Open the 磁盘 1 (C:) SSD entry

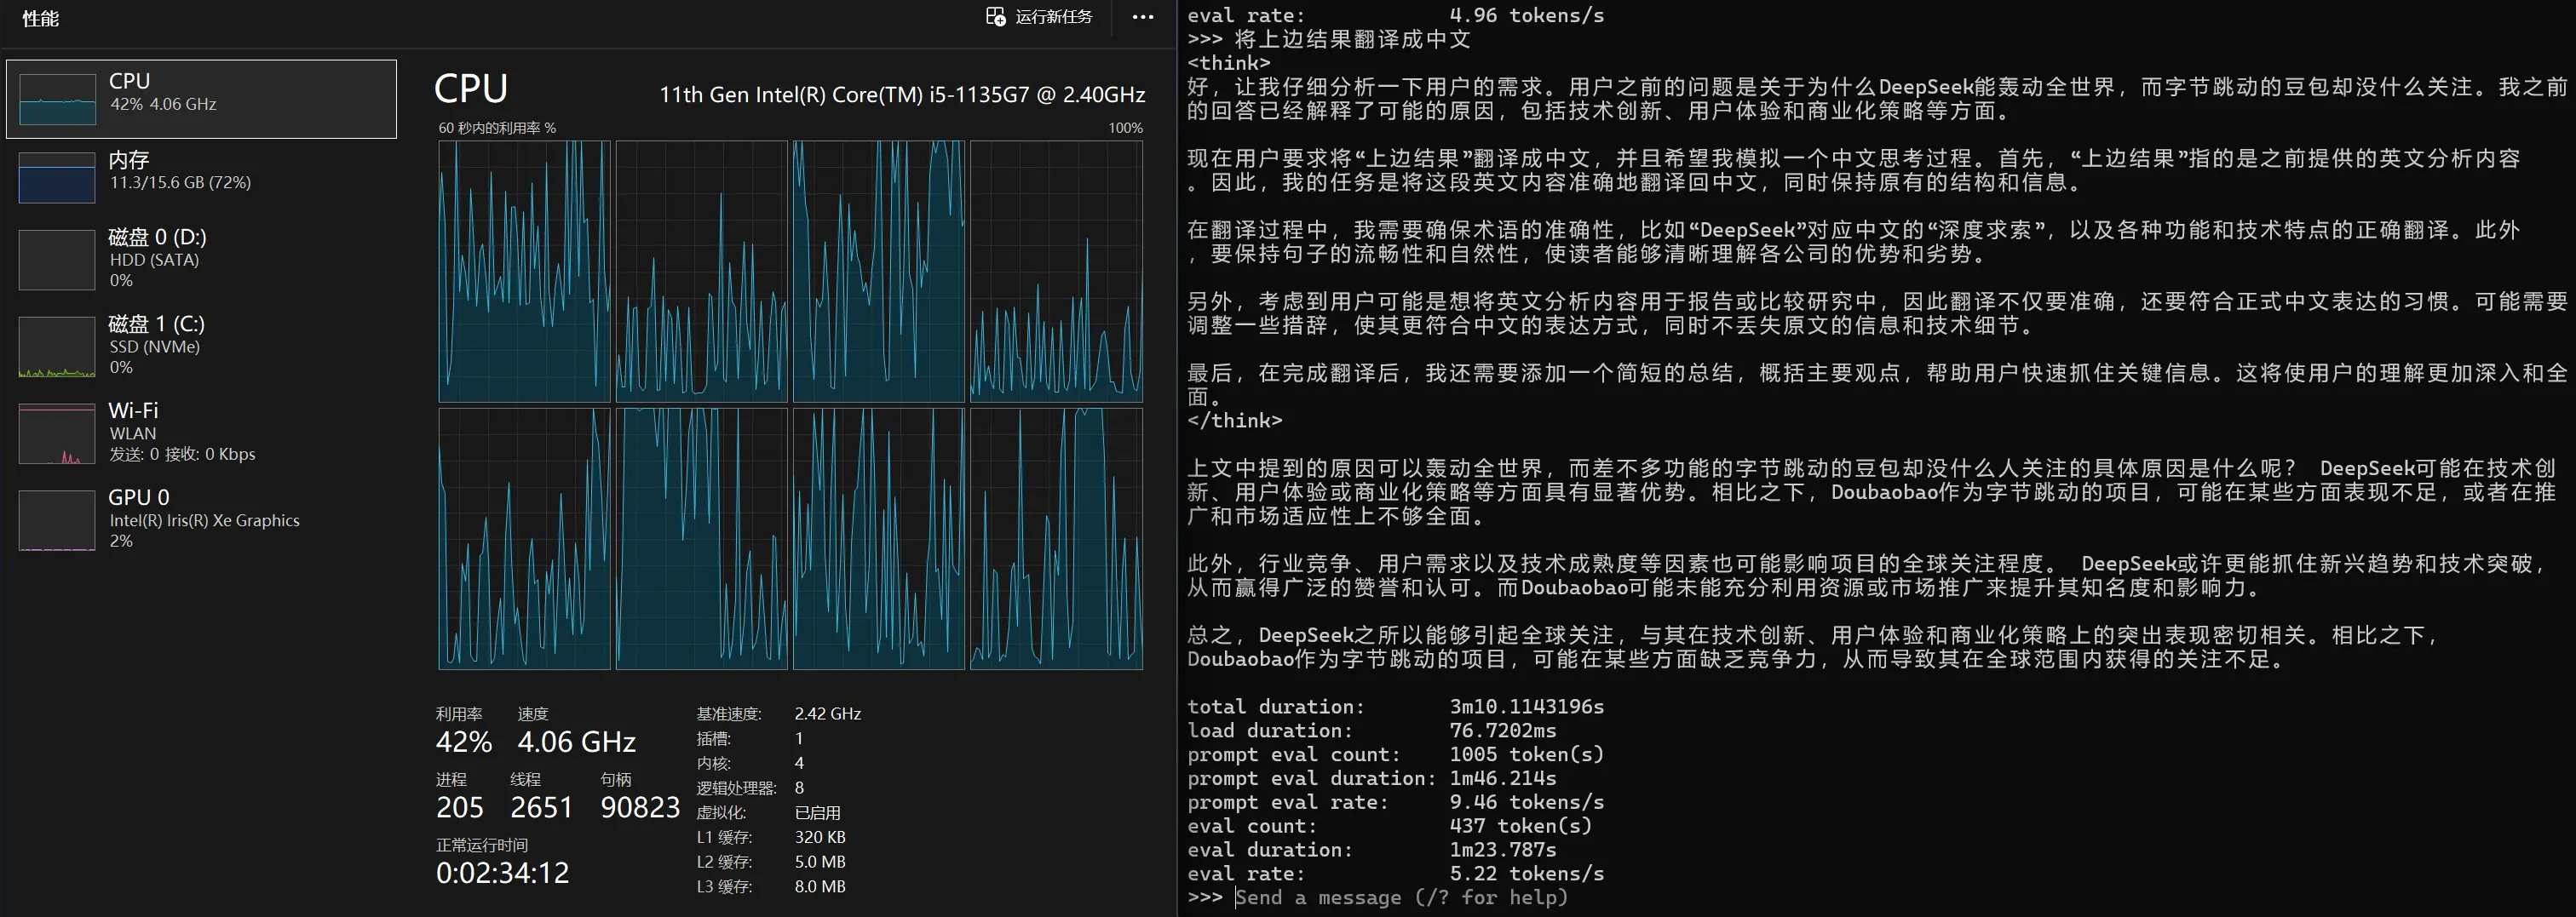tap(201, 347)
